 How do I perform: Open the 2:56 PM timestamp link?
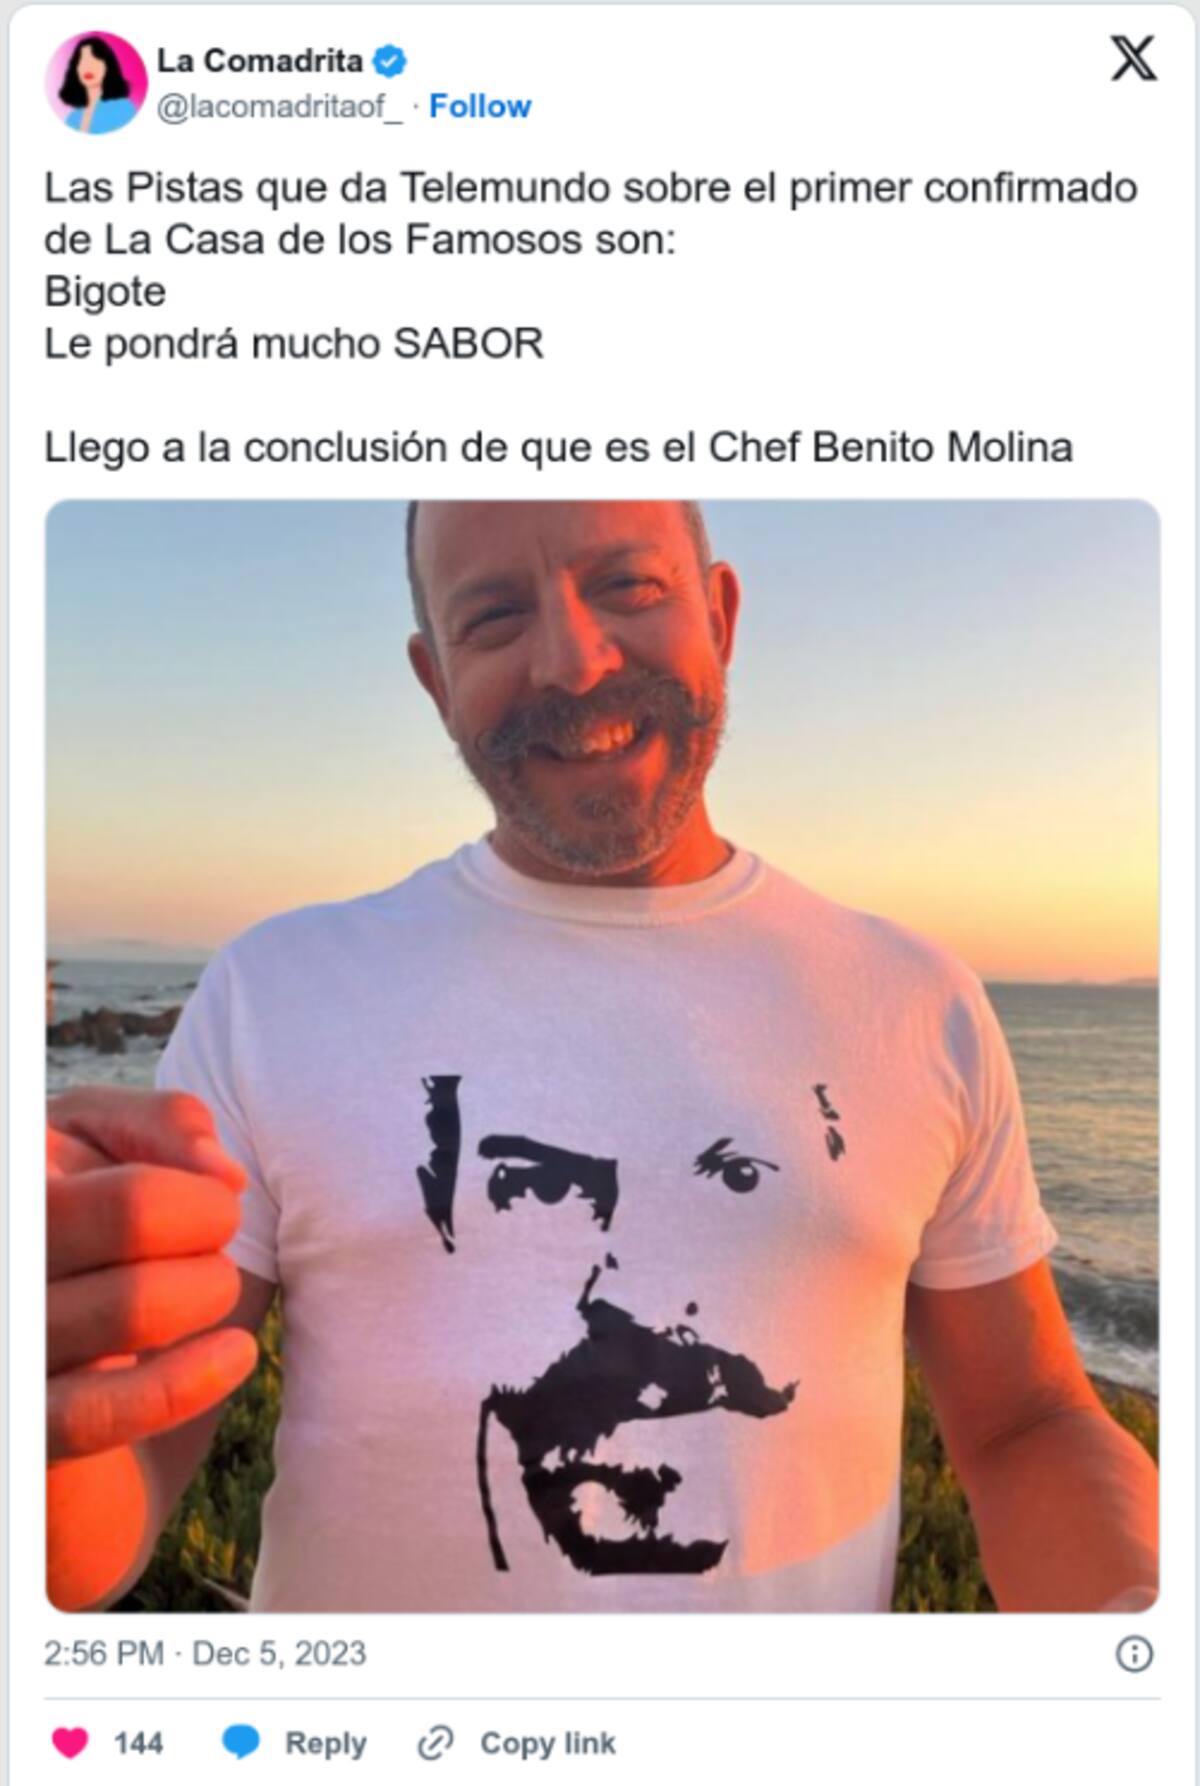[x=205, y=1653]
